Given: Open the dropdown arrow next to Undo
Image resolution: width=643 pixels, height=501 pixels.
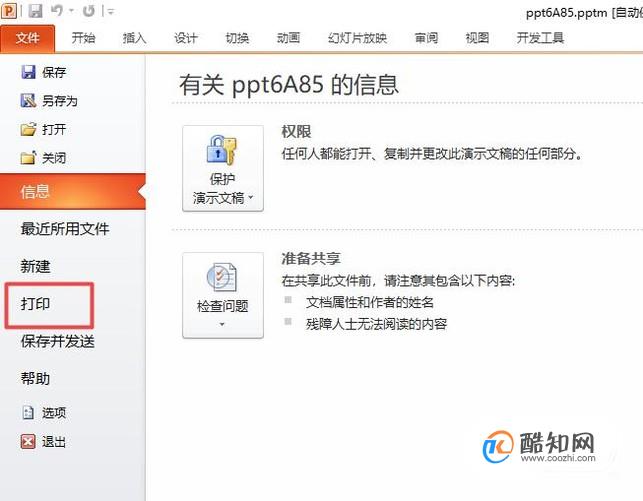Looking at the screenshot, I should click(71, 11).
